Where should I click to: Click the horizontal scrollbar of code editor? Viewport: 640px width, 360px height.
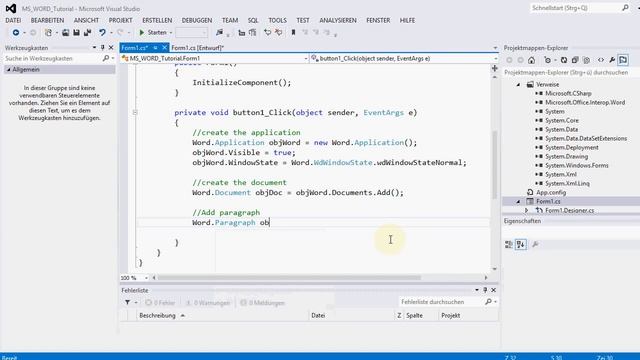289,278
